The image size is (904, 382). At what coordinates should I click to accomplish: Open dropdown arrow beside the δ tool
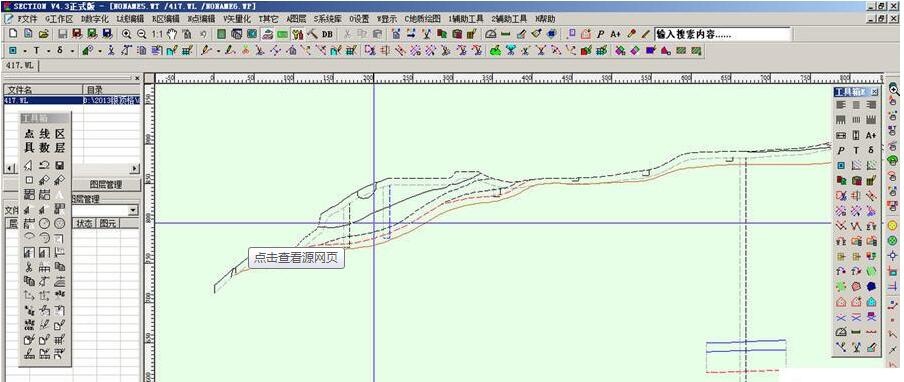pos(72,51)
